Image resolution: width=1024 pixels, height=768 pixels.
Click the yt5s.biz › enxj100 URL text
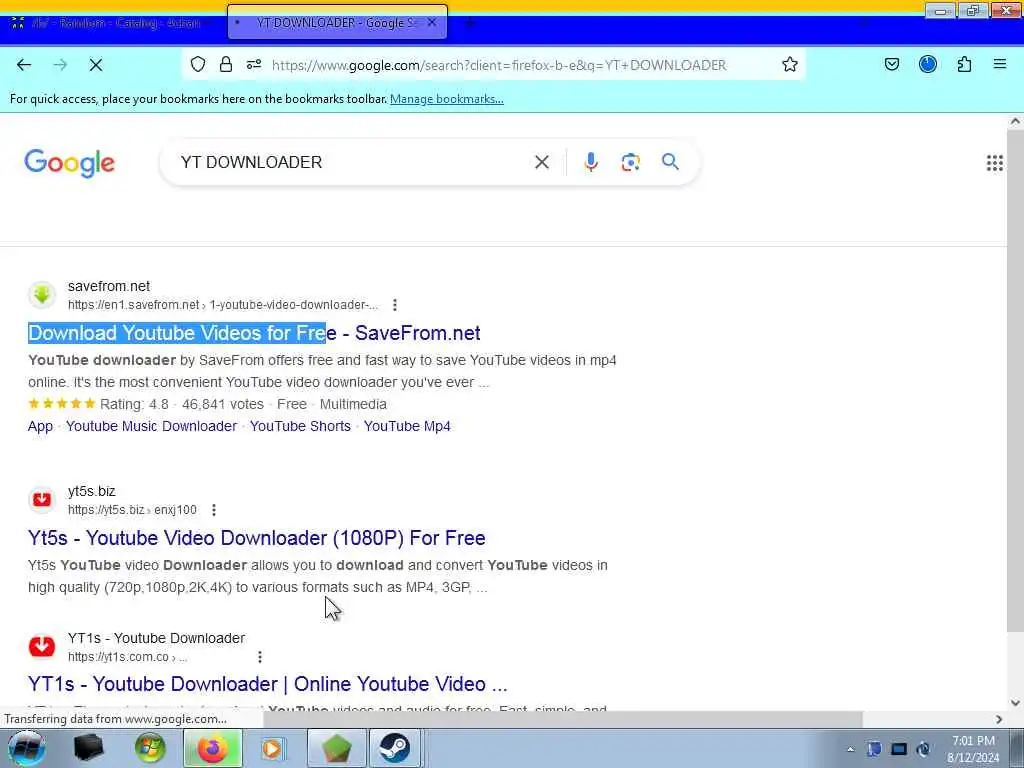tap(132, 510)
